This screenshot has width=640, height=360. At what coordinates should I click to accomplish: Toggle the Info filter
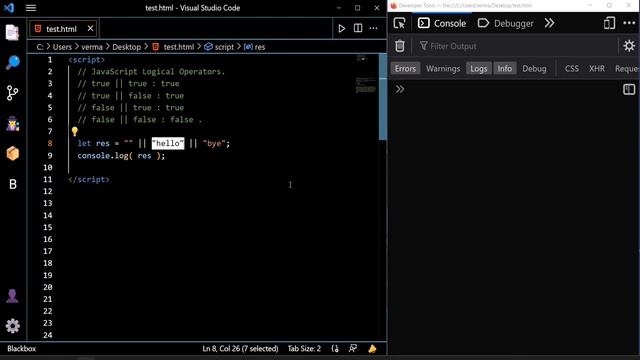pos(504,69)
